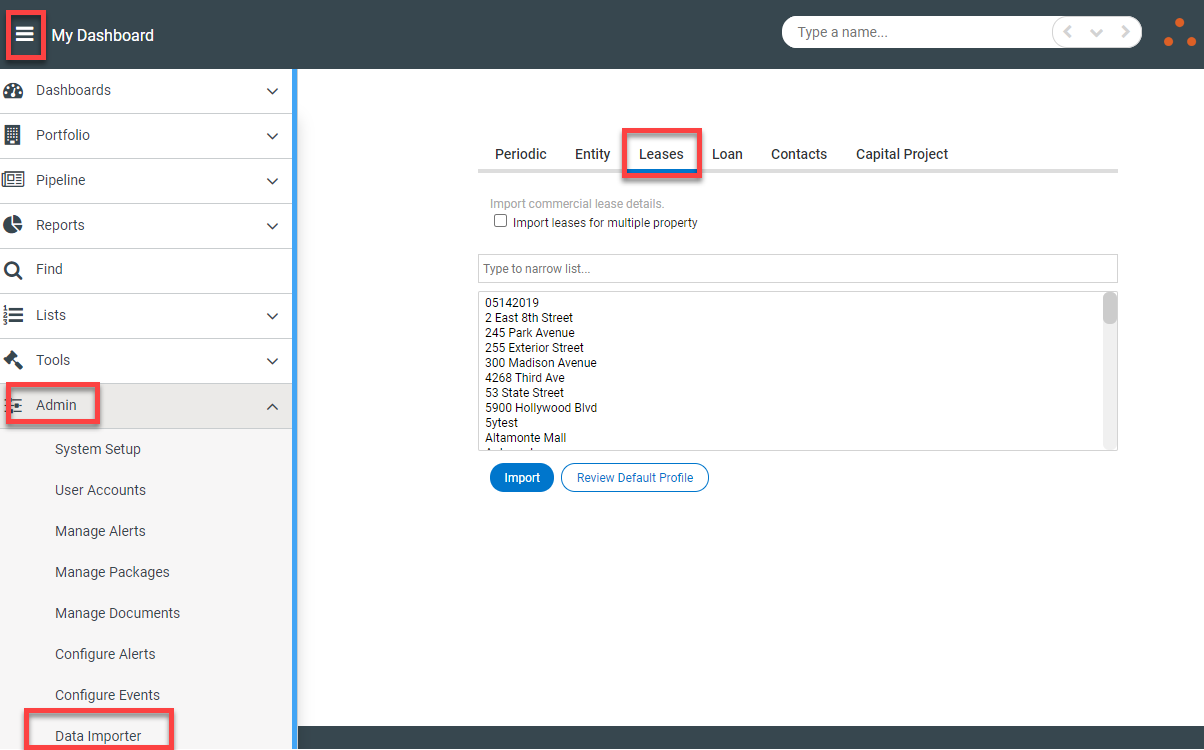Click the previous arrow in search bar
The width and height of the screenshot is (1204, 750).
tap(1068, 32)
